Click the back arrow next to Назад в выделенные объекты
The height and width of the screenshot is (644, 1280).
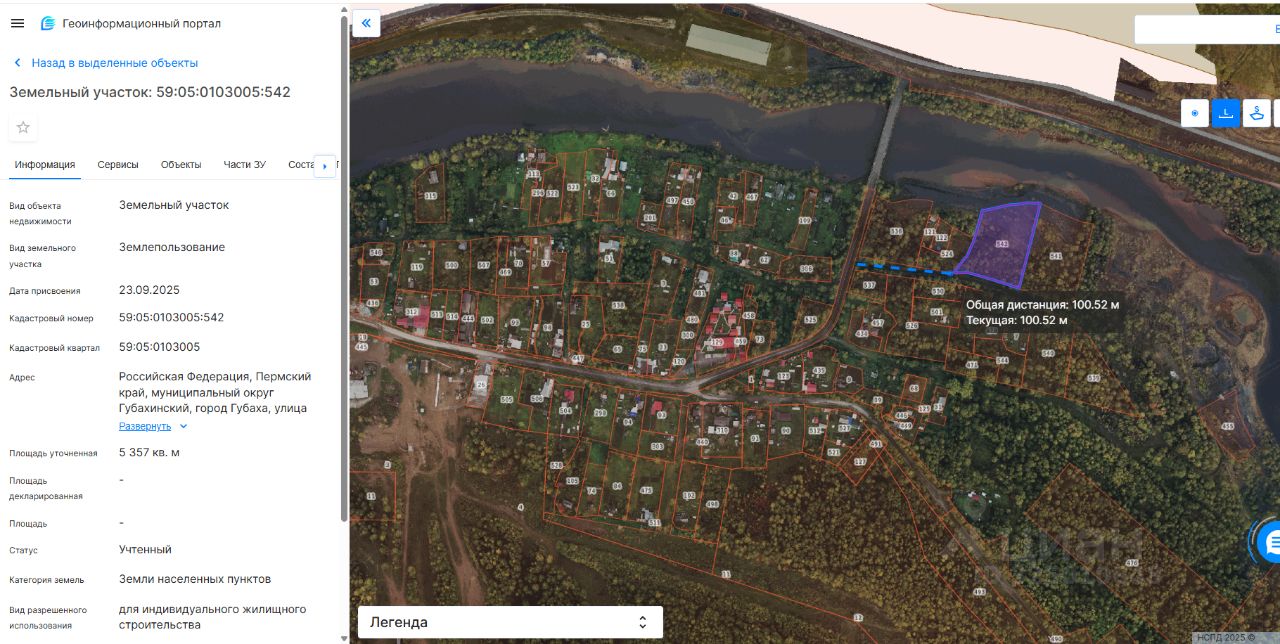click(17, 63)
